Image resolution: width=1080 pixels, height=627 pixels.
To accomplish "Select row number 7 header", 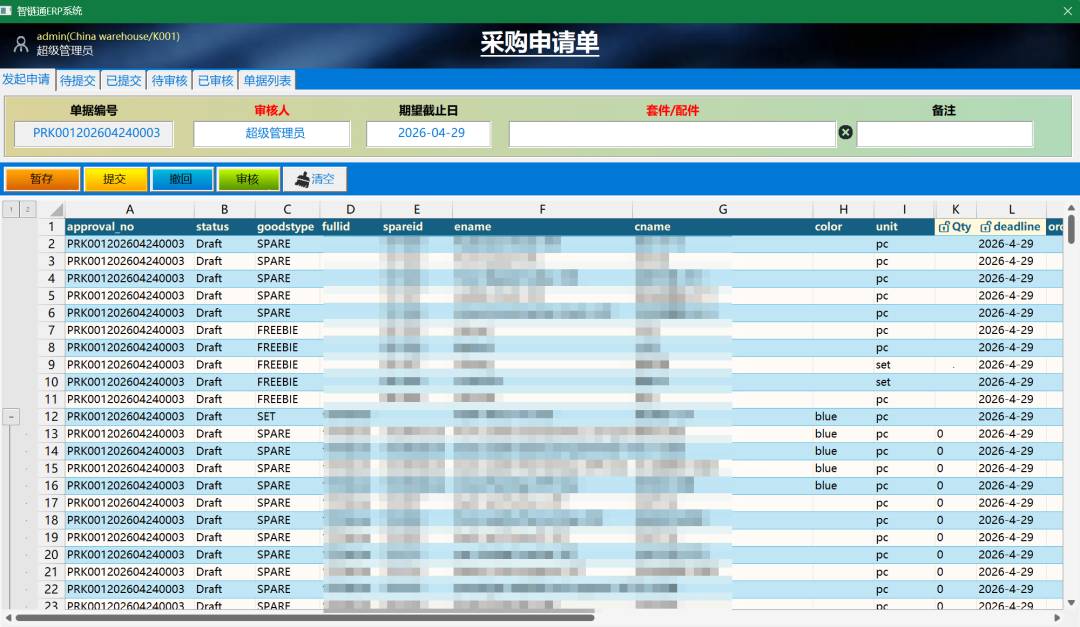I will pos(51,330).
